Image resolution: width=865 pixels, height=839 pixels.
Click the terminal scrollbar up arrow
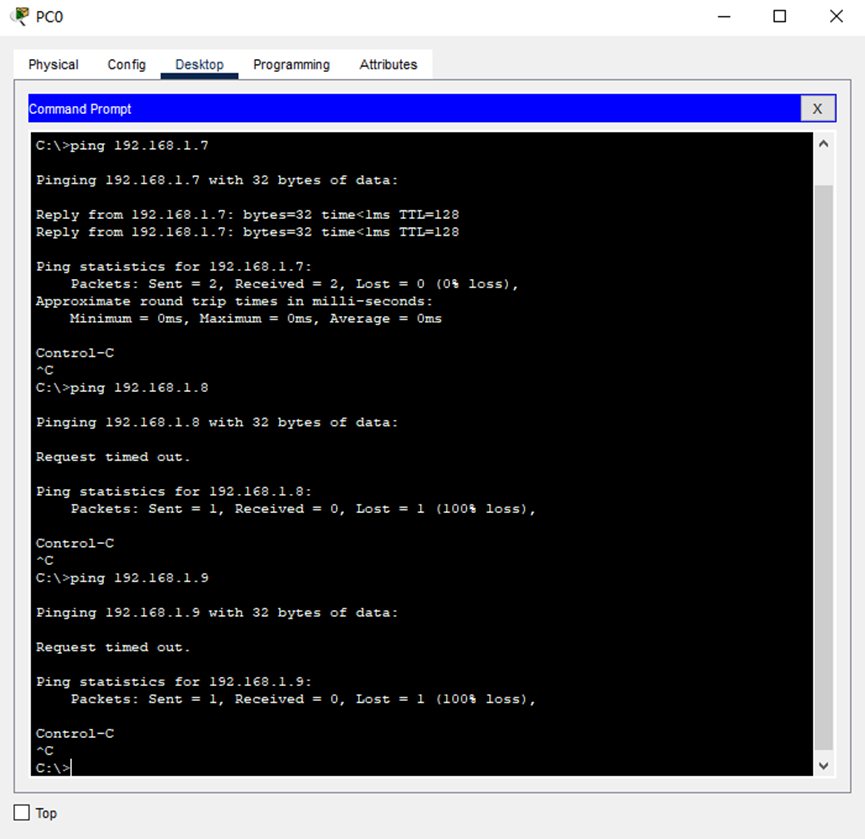click(x=824, y=145)
